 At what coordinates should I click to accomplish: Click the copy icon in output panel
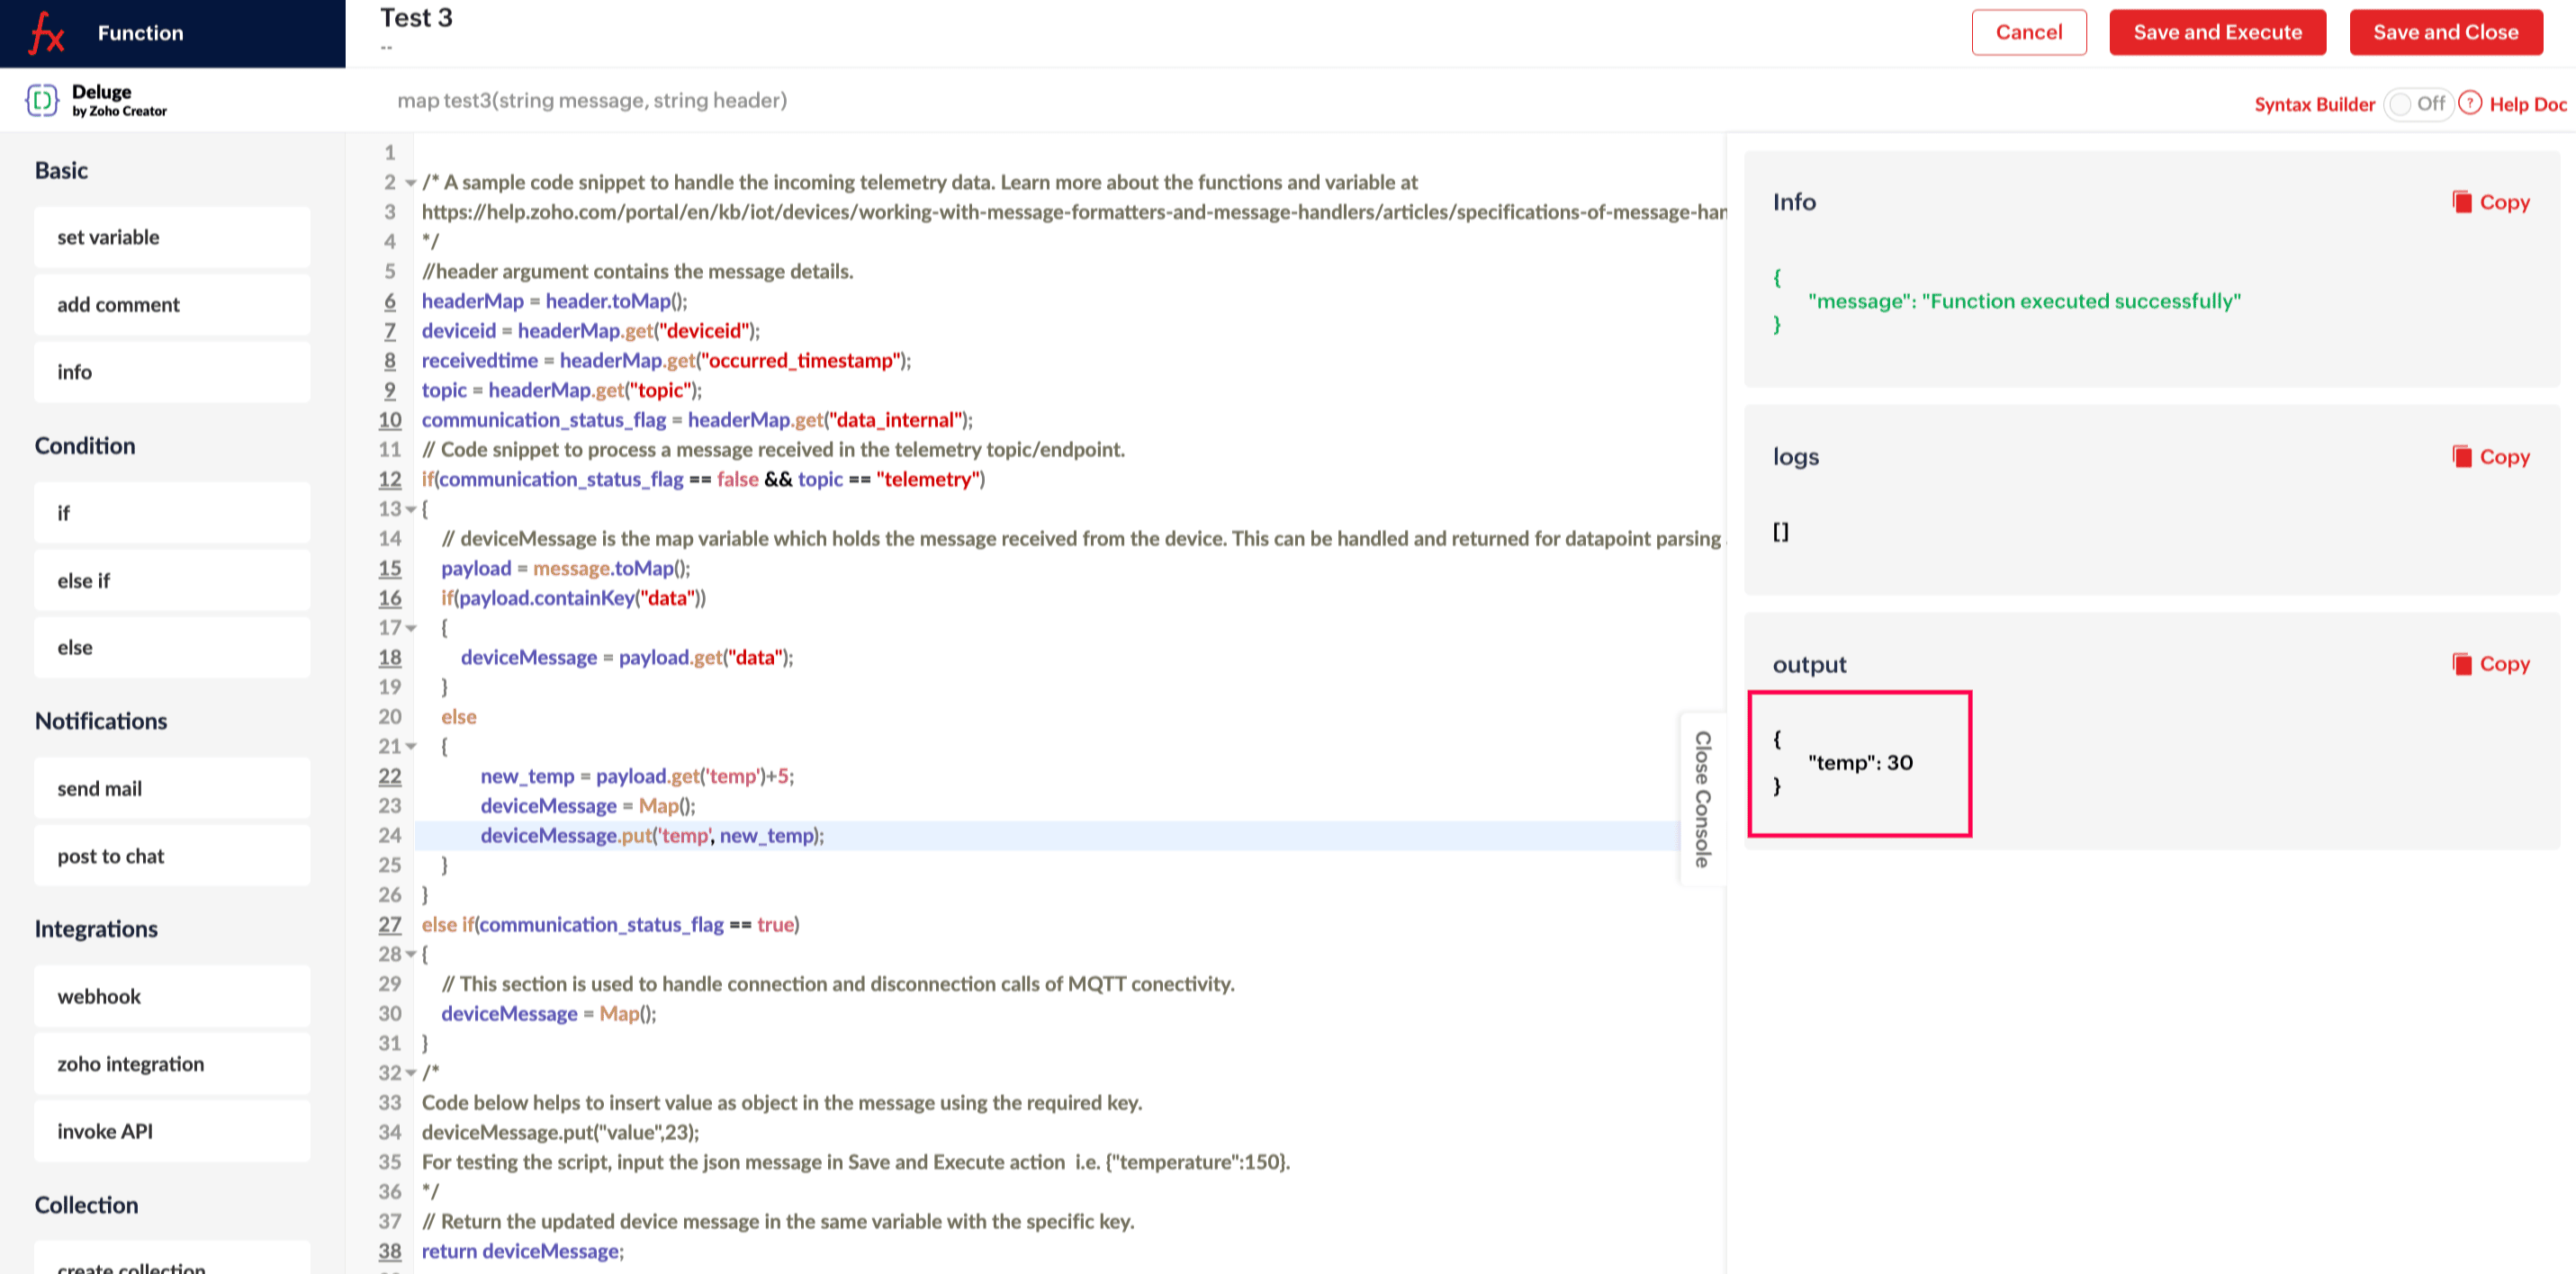click(2461, 664)
